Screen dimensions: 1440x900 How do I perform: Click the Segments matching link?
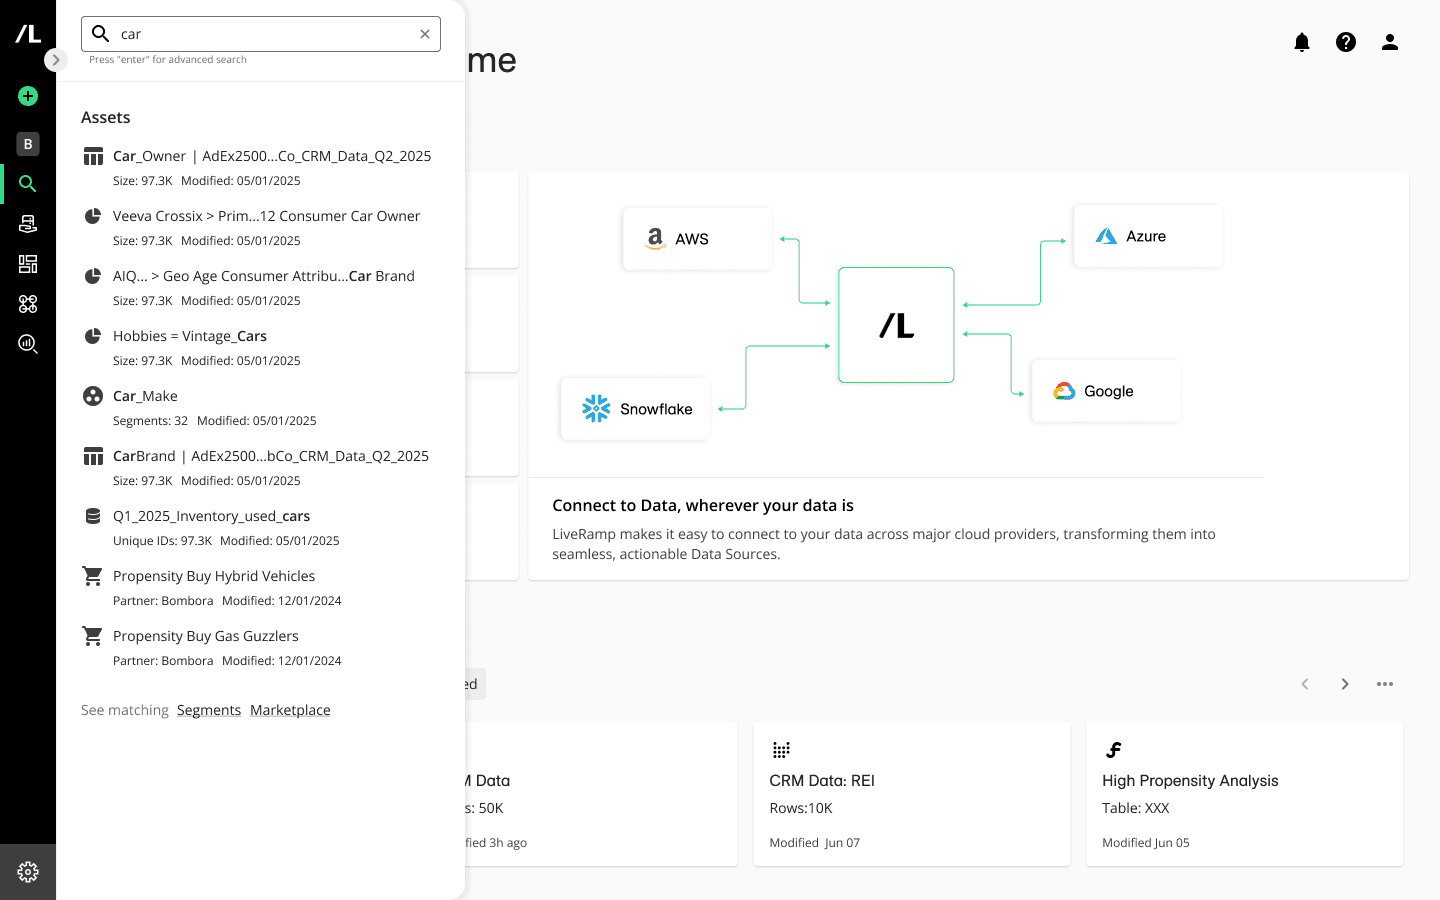[x=209, y=710]
